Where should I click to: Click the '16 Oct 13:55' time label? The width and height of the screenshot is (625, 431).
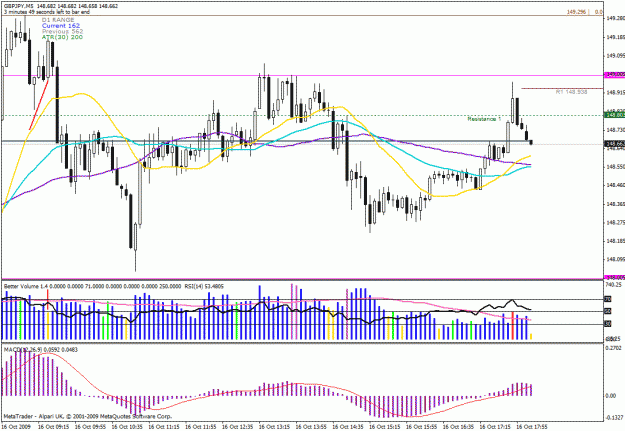[311, 427]
